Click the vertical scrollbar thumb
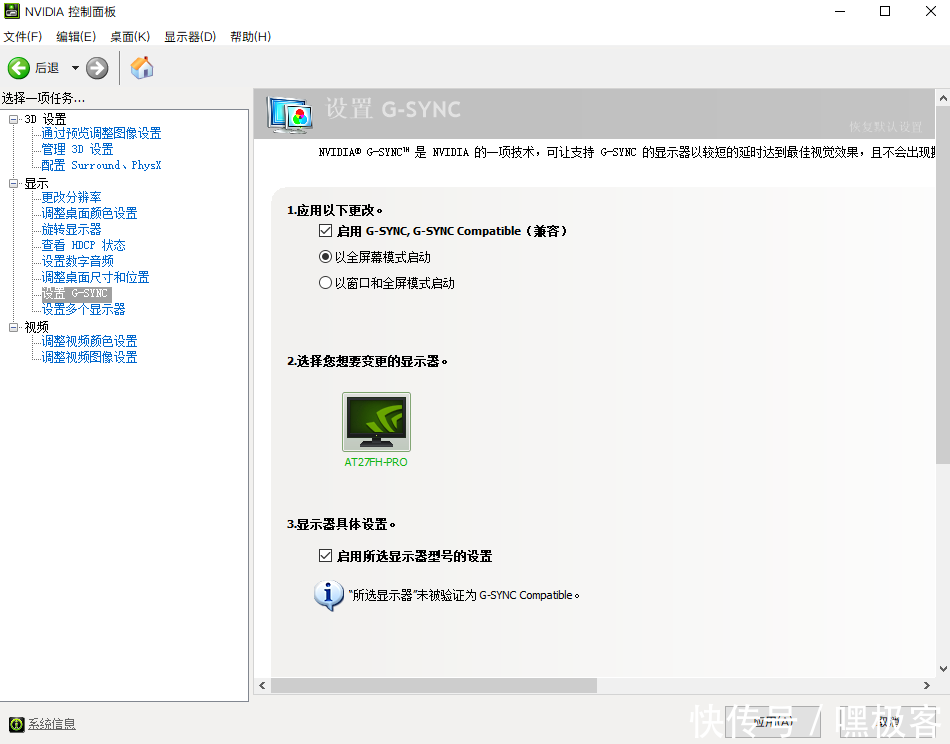 point(943,285)
